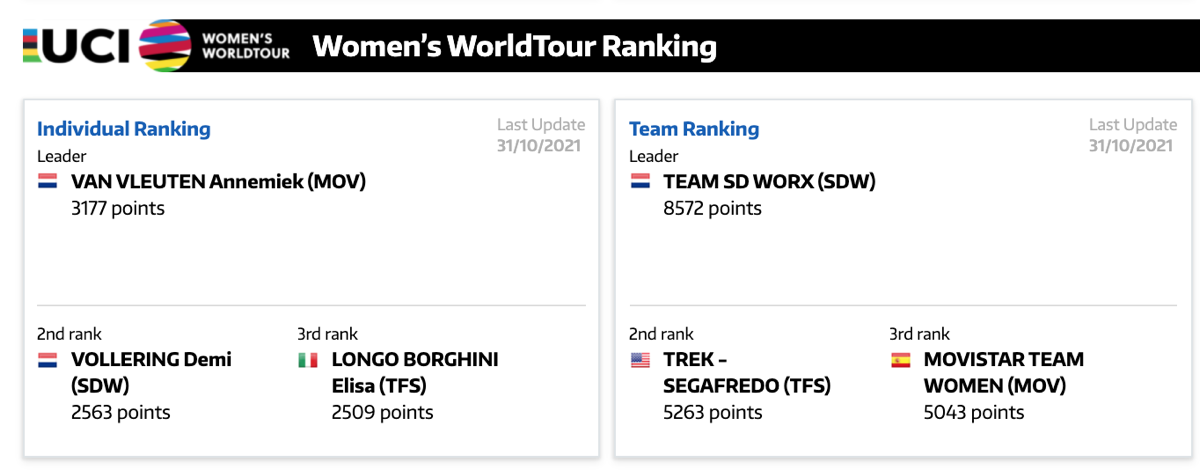Select TREK - SEGAFREDO (TFS) team
Viewport: 1200px width, 470px height.
(x=747, y=372)
